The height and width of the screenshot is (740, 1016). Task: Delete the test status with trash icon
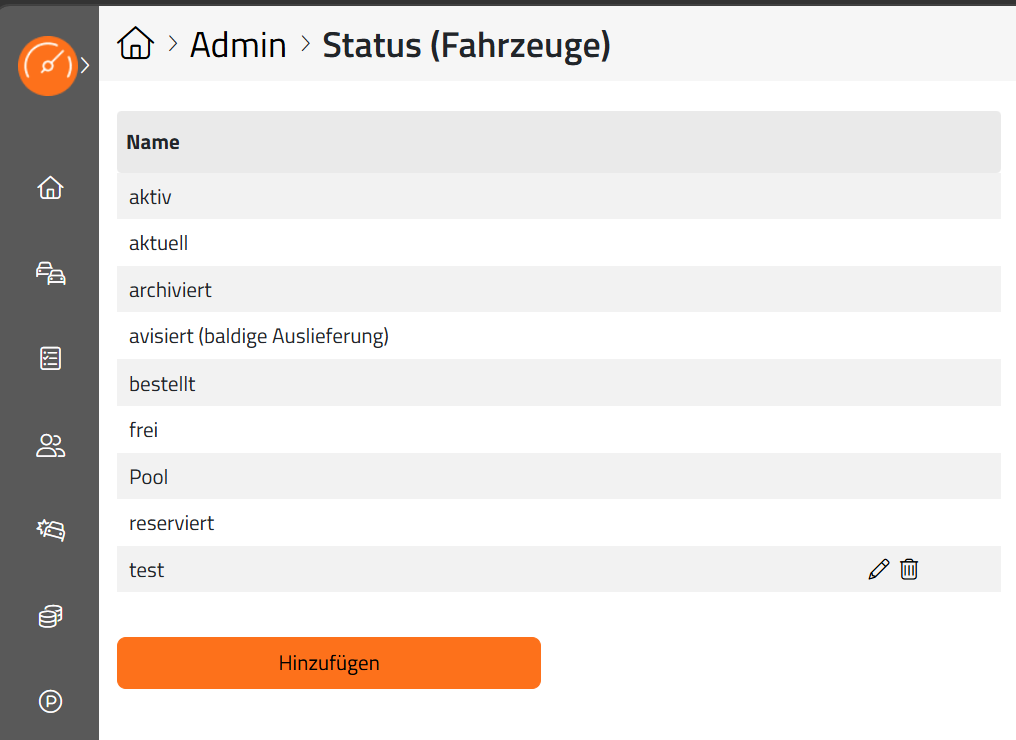tap(909, 570)
